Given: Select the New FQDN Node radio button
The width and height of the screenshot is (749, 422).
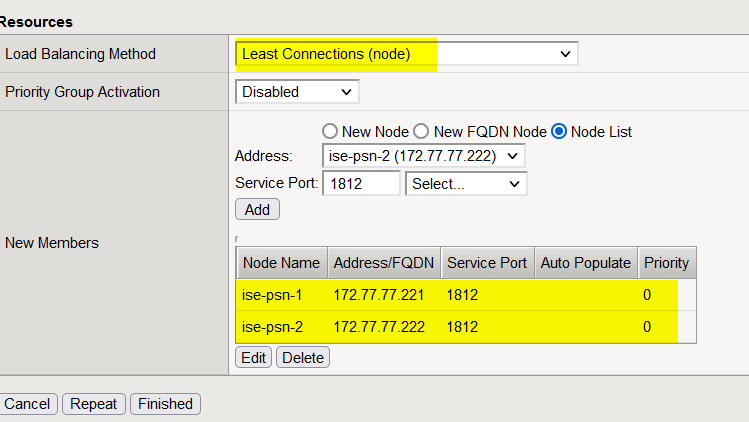Looking at the screenshot, I should [x=421, y=131].
